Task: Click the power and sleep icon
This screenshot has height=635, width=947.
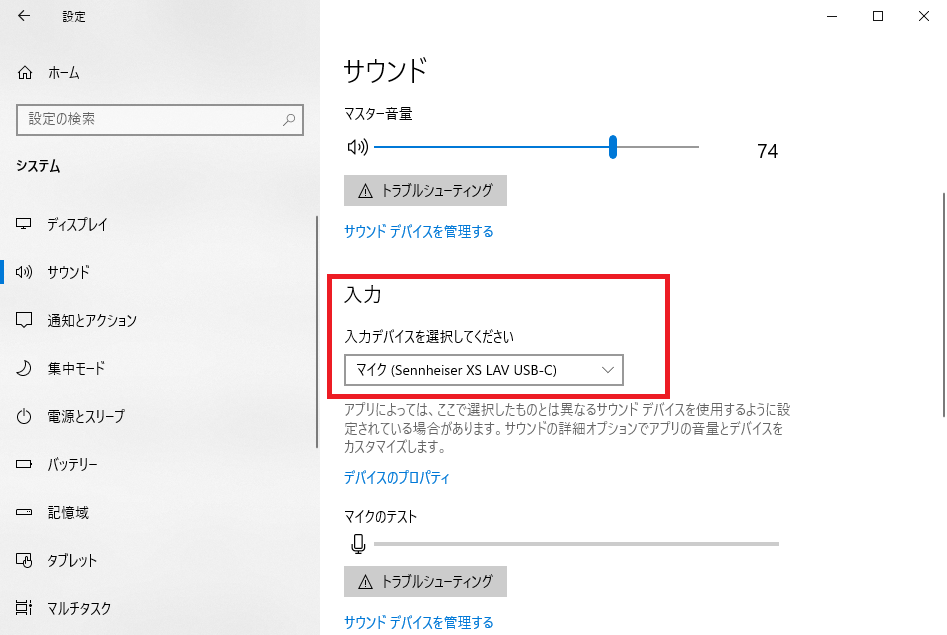Action: 24,416
